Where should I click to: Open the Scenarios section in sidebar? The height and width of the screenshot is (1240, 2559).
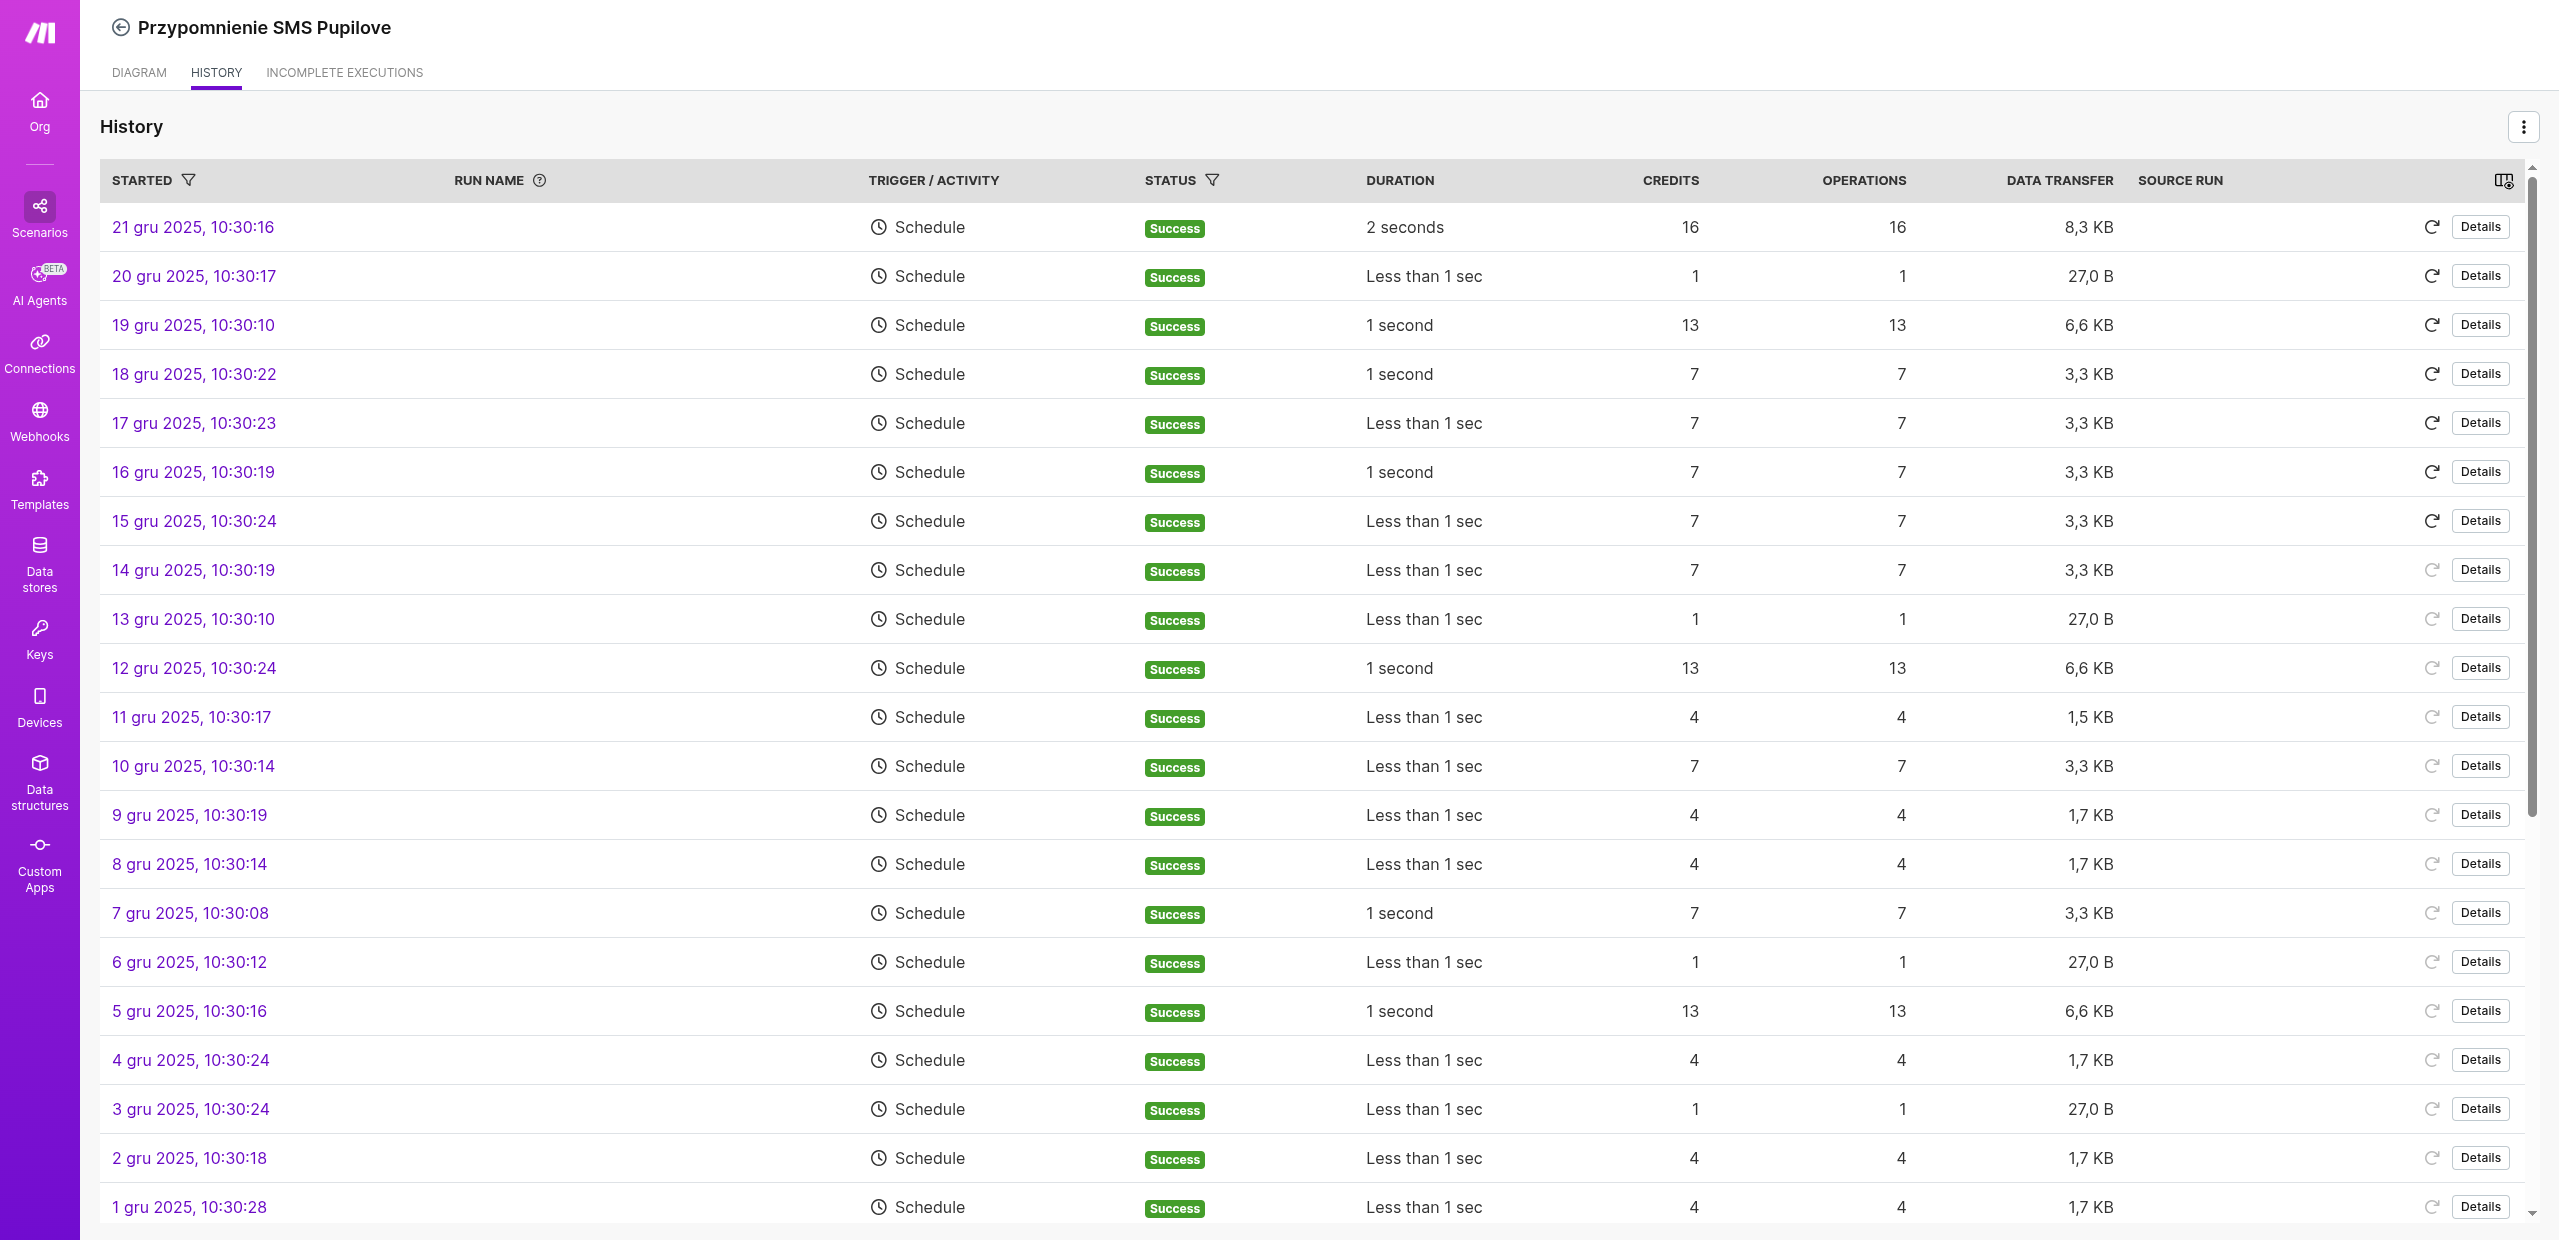40,215
